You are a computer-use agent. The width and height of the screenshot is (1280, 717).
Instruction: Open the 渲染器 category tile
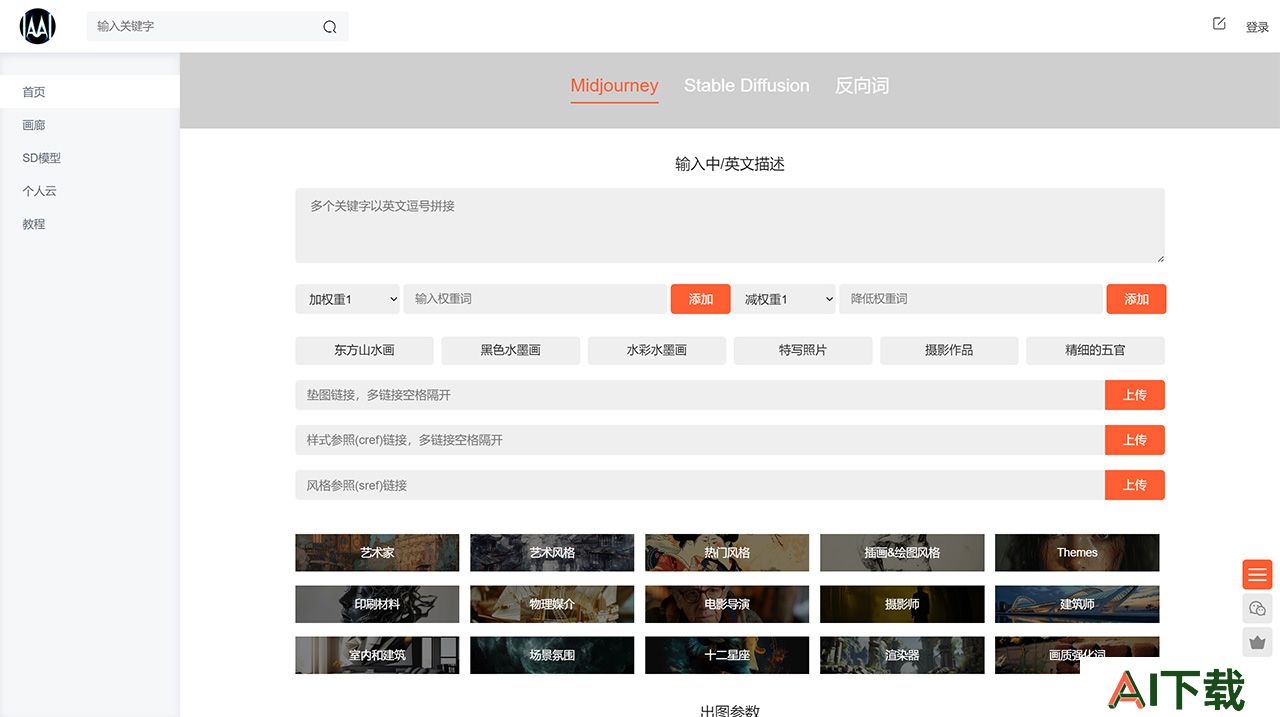click(x=902, y=655)
